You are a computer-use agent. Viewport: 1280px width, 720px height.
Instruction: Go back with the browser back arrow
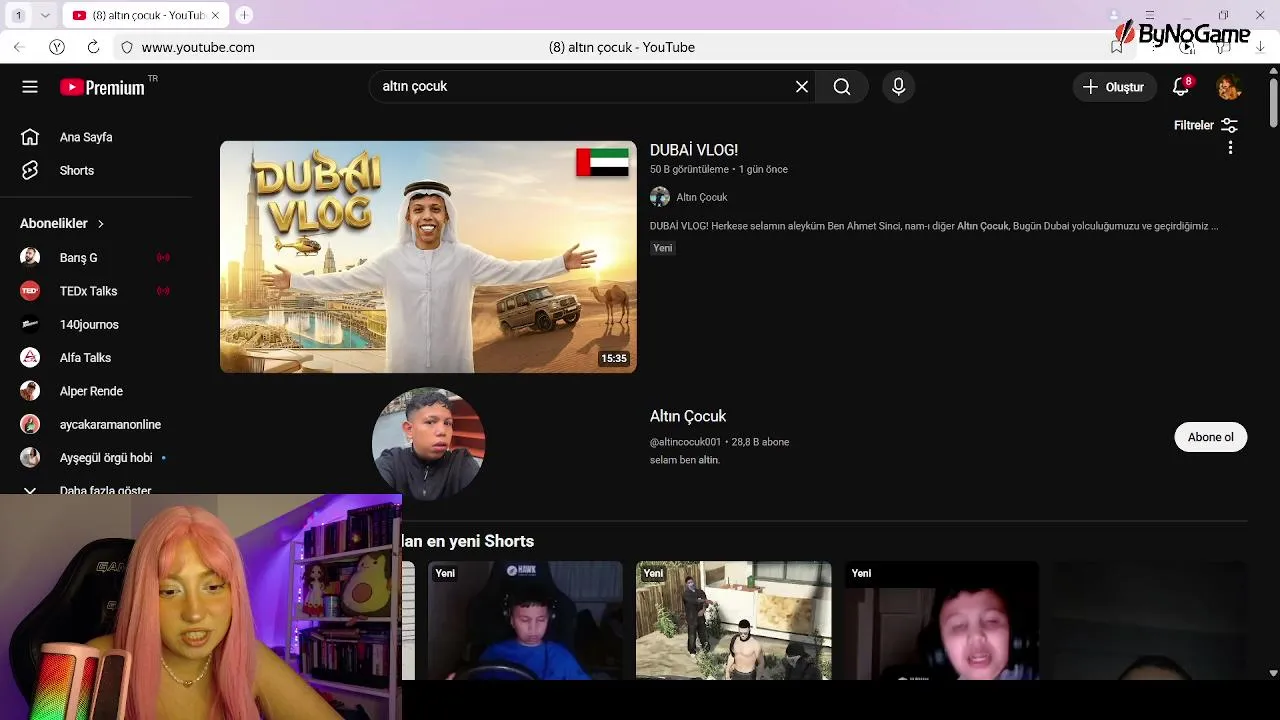[x=19, y=47]
